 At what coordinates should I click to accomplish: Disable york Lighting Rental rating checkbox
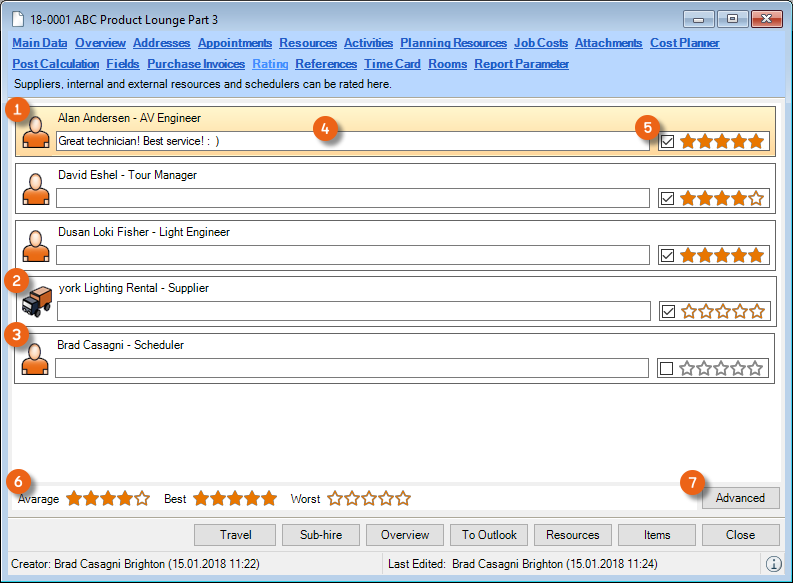coord(668,312)
